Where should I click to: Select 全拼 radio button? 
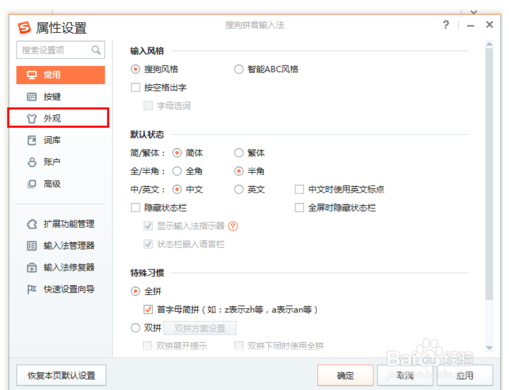[x=135, y=291]
